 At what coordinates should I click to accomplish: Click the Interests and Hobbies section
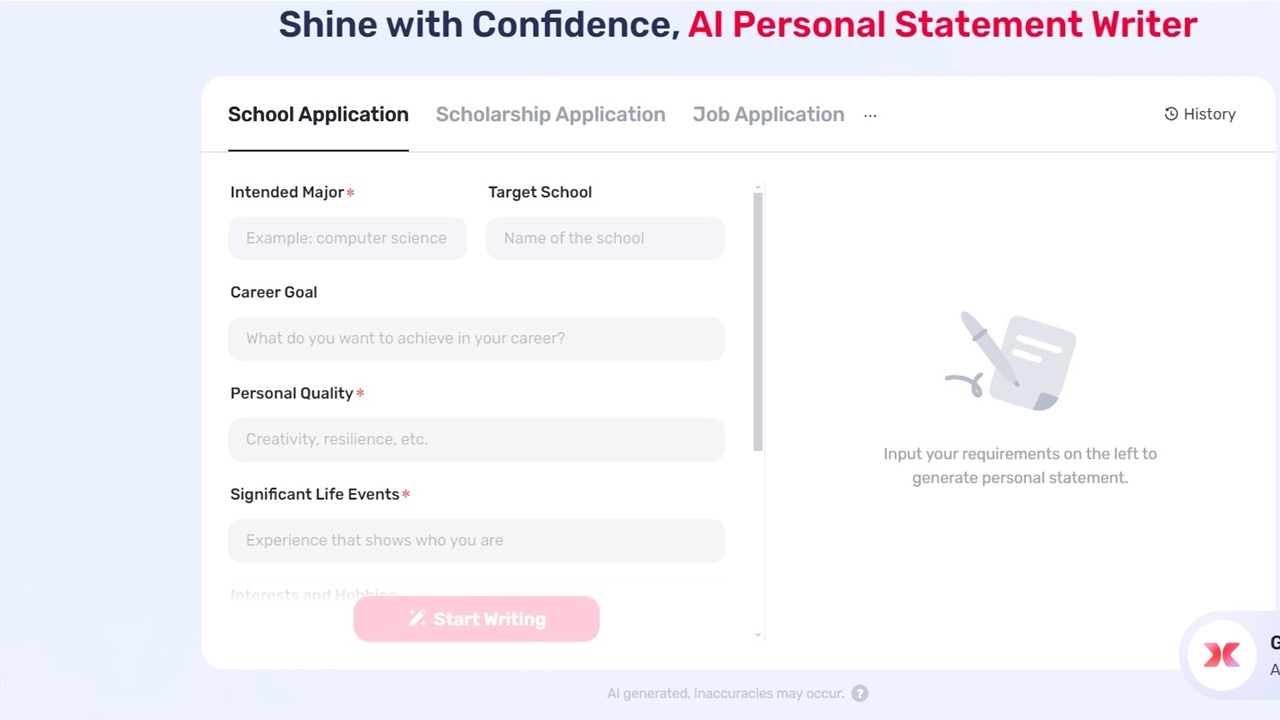pyautogui.click(x=312, y=594)
